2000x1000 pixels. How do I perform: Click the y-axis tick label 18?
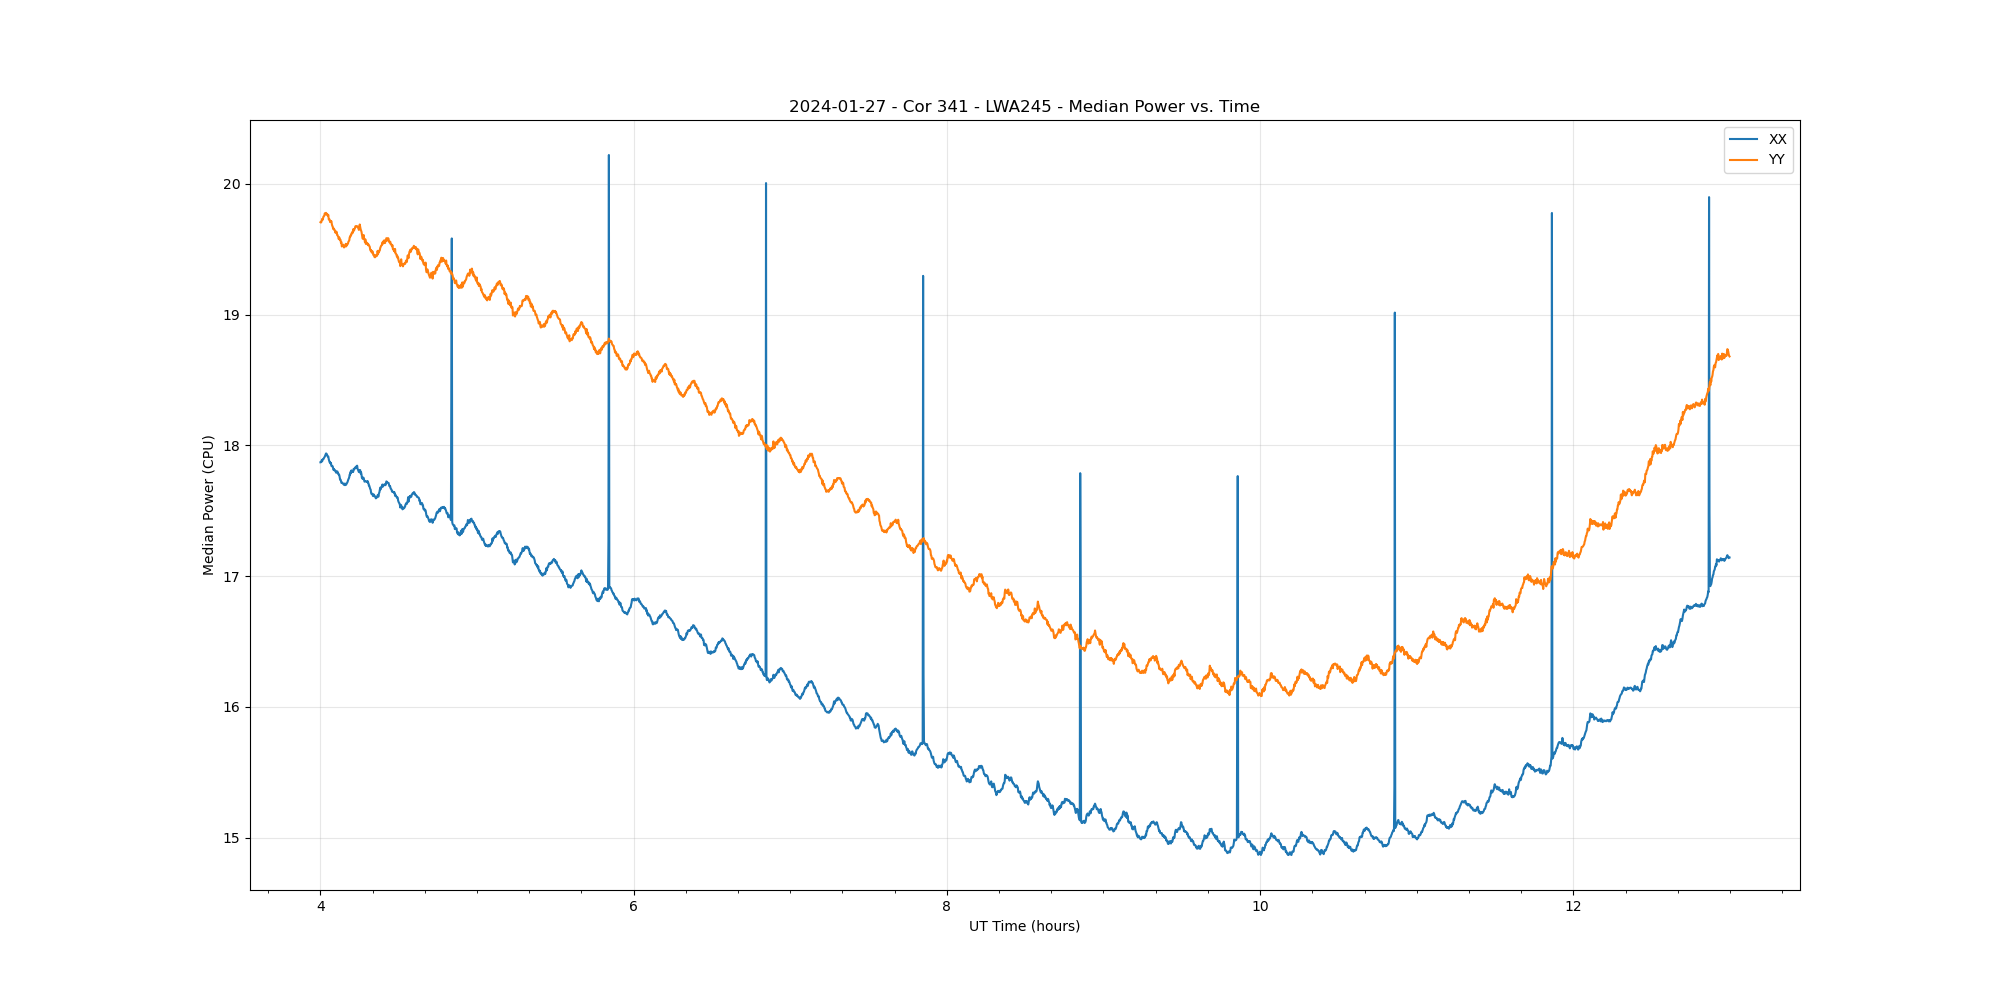[x=232, y=446]
